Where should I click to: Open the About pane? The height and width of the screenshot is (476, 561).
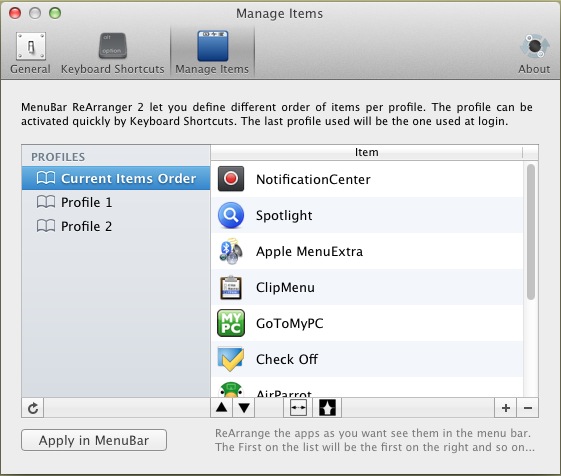pyautogui.click(x=534, y=53)
